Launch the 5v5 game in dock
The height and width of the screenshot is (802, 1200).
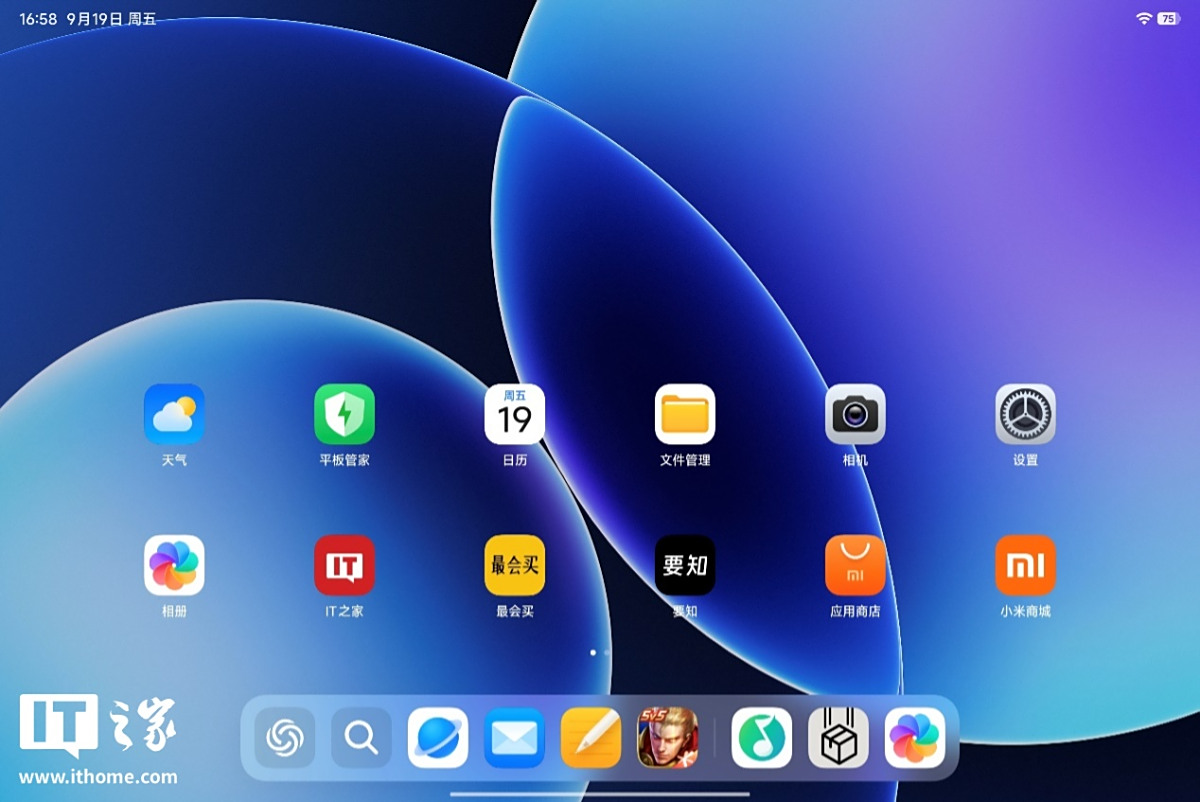[667, 738]
